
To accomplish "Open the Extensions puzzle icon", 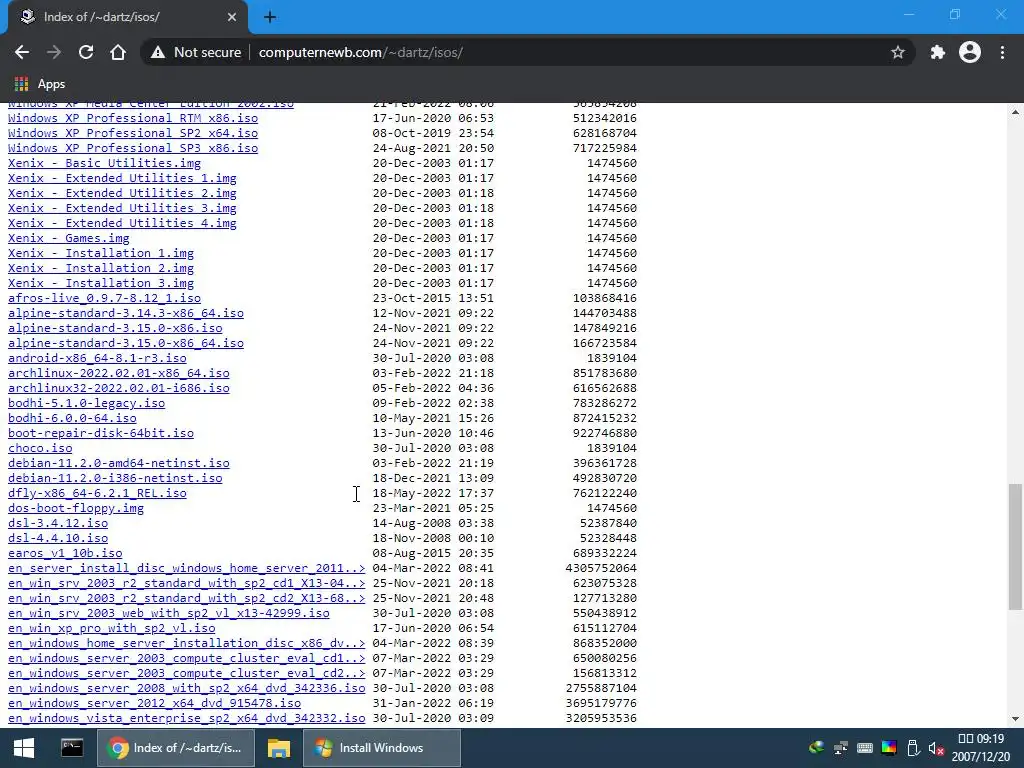I will (x=938, y=52).
